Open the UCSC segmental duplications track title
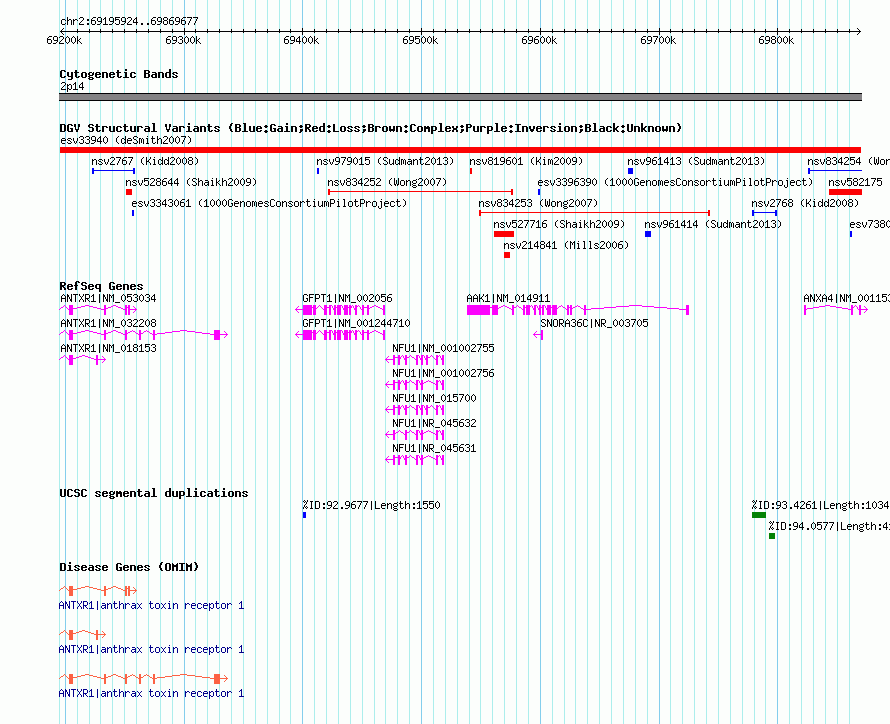The width and height of the screenshot is (890, 724). tap(154, 493)
